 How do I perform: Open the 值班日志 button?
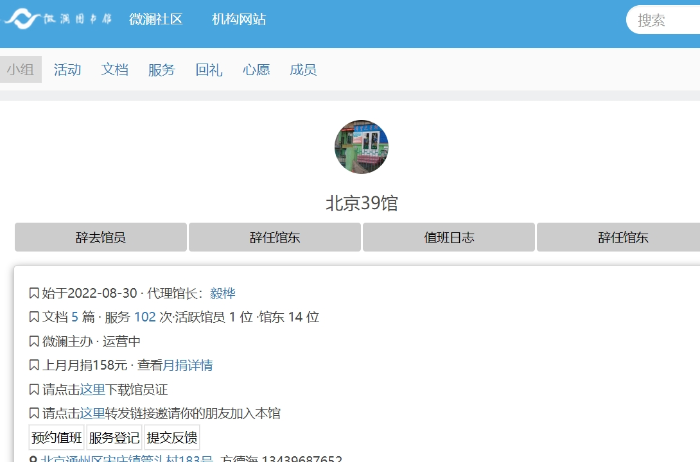pyautogui.click(x=449, y=237)
